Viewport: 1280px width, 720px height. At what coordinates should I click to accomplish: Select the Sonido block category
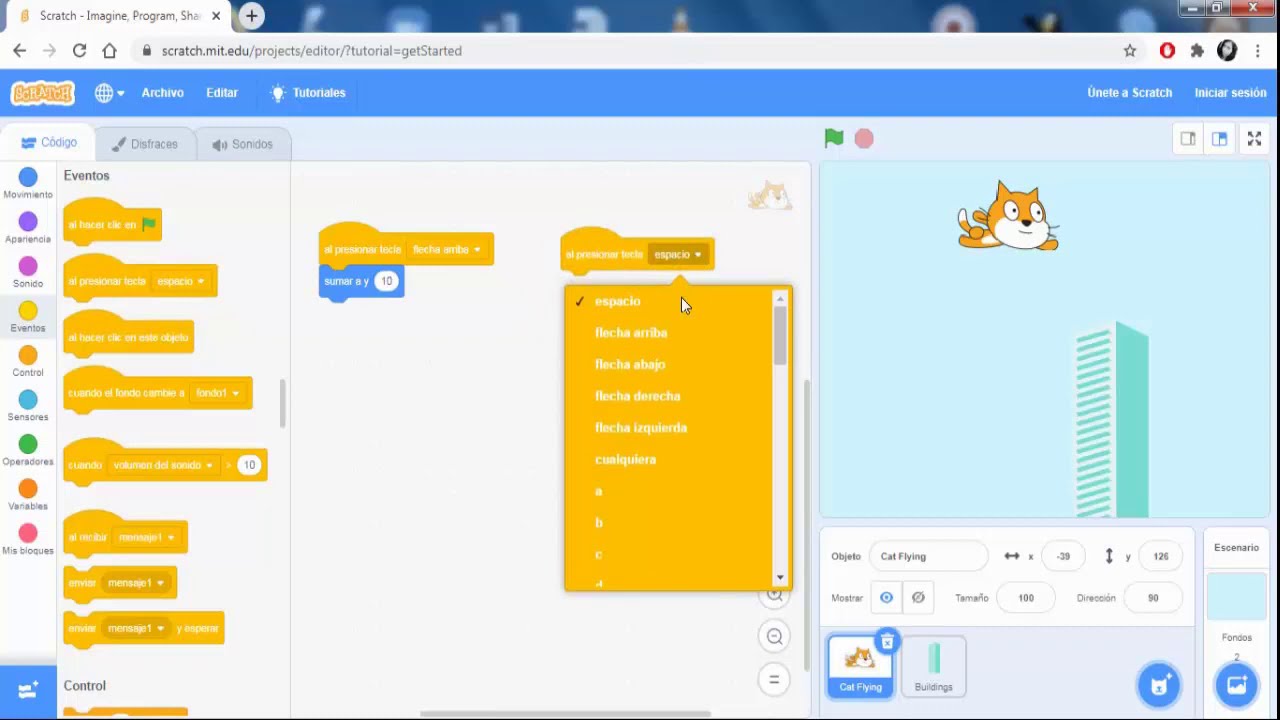[28, 272]
